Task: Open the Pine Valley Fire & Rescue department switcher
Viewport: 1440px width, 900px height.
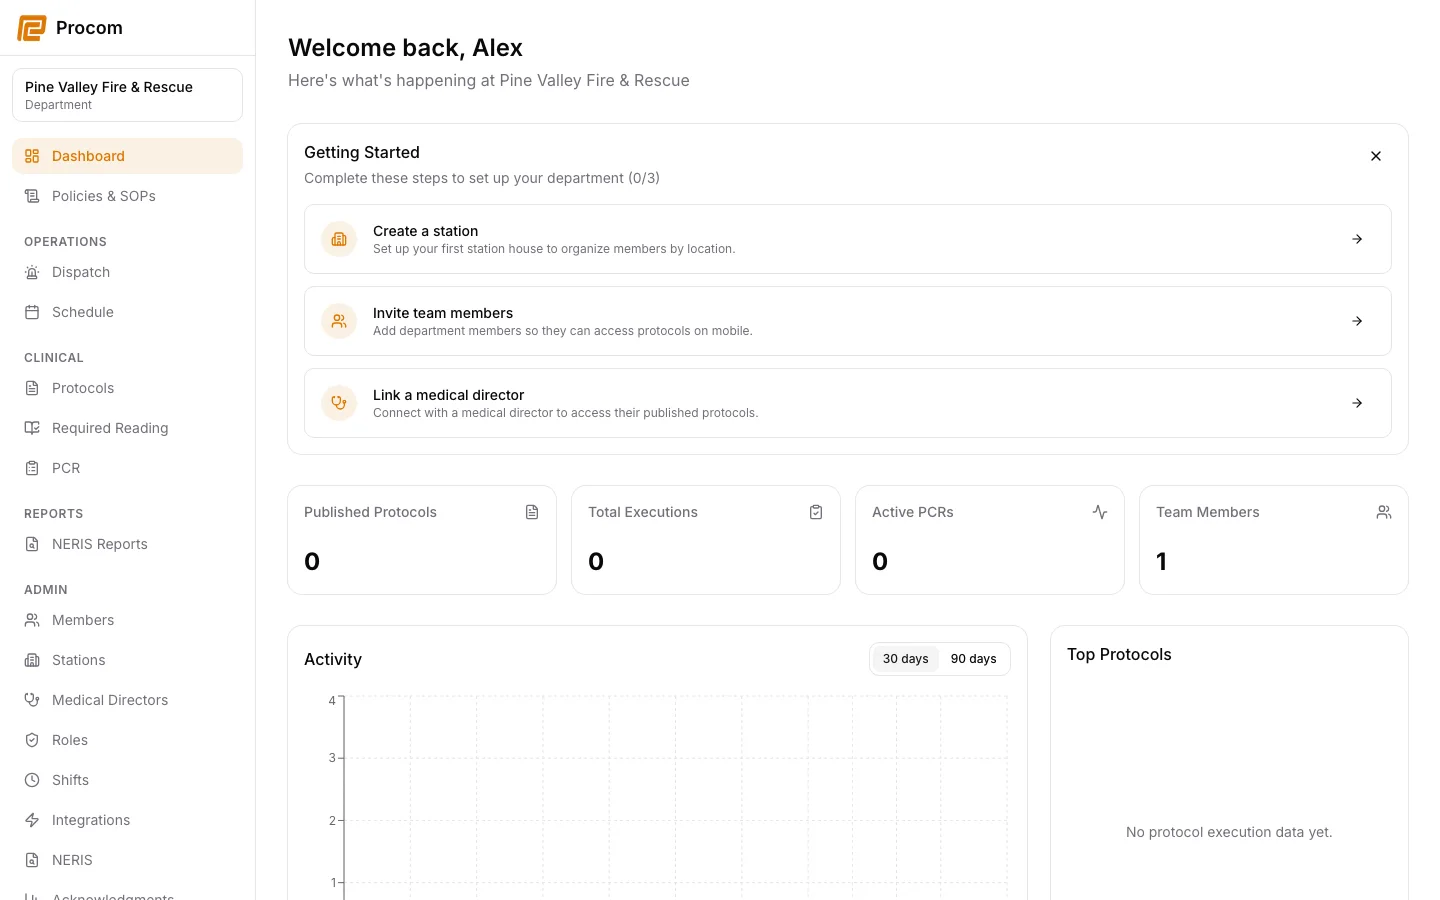Action: 127,95
